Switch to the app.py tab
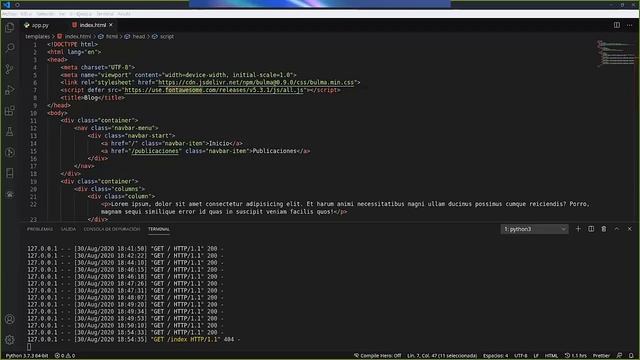 pyautogui.click(x=36, y=25)
